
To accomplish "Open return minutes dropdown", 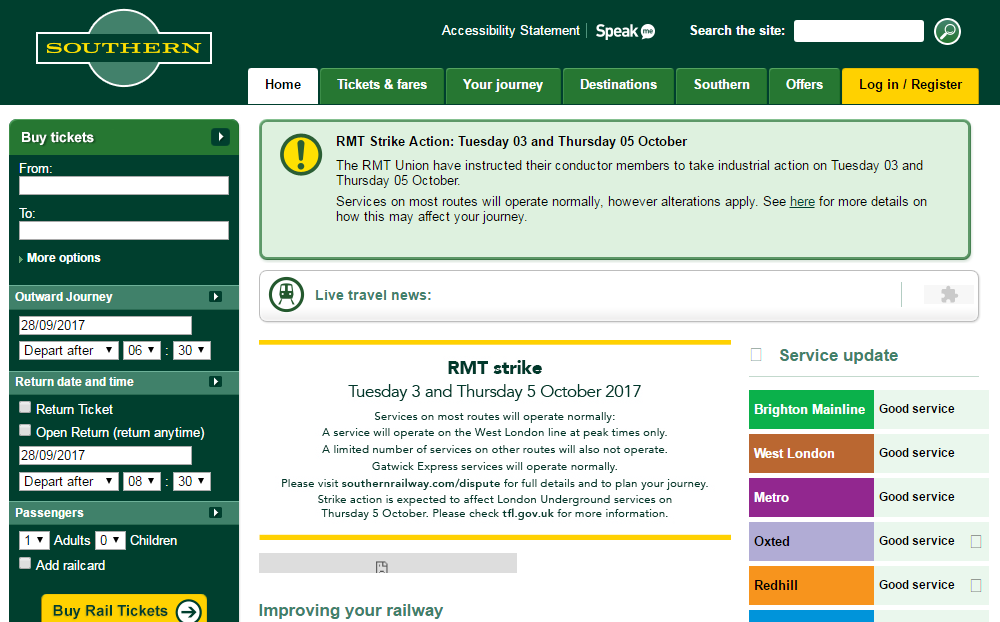I will 192,481.
